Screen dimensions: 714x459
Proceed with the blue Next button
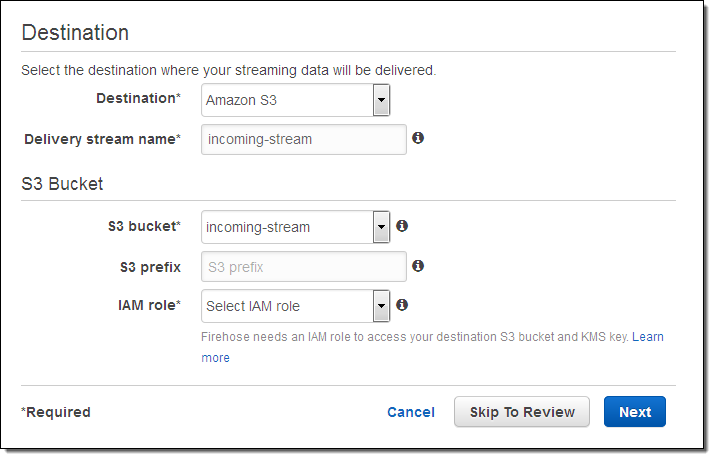[x=635, y=412]
